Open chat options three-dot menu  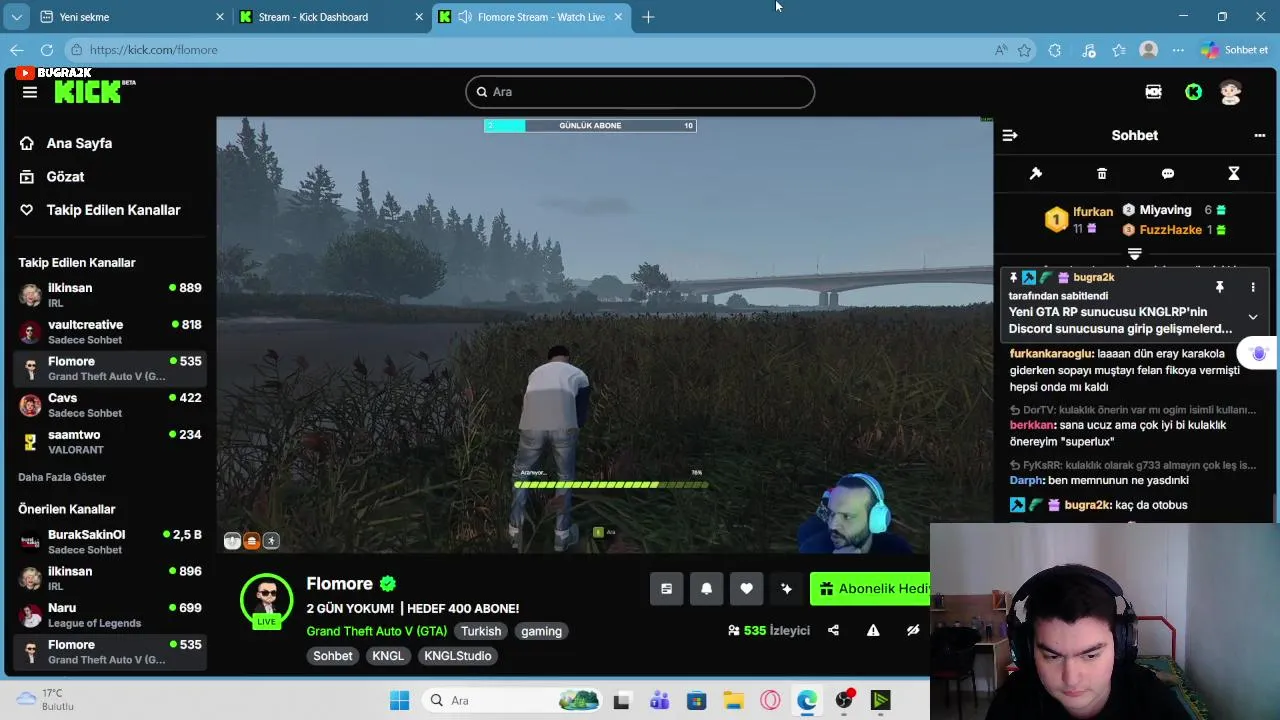pos(1260,135)
